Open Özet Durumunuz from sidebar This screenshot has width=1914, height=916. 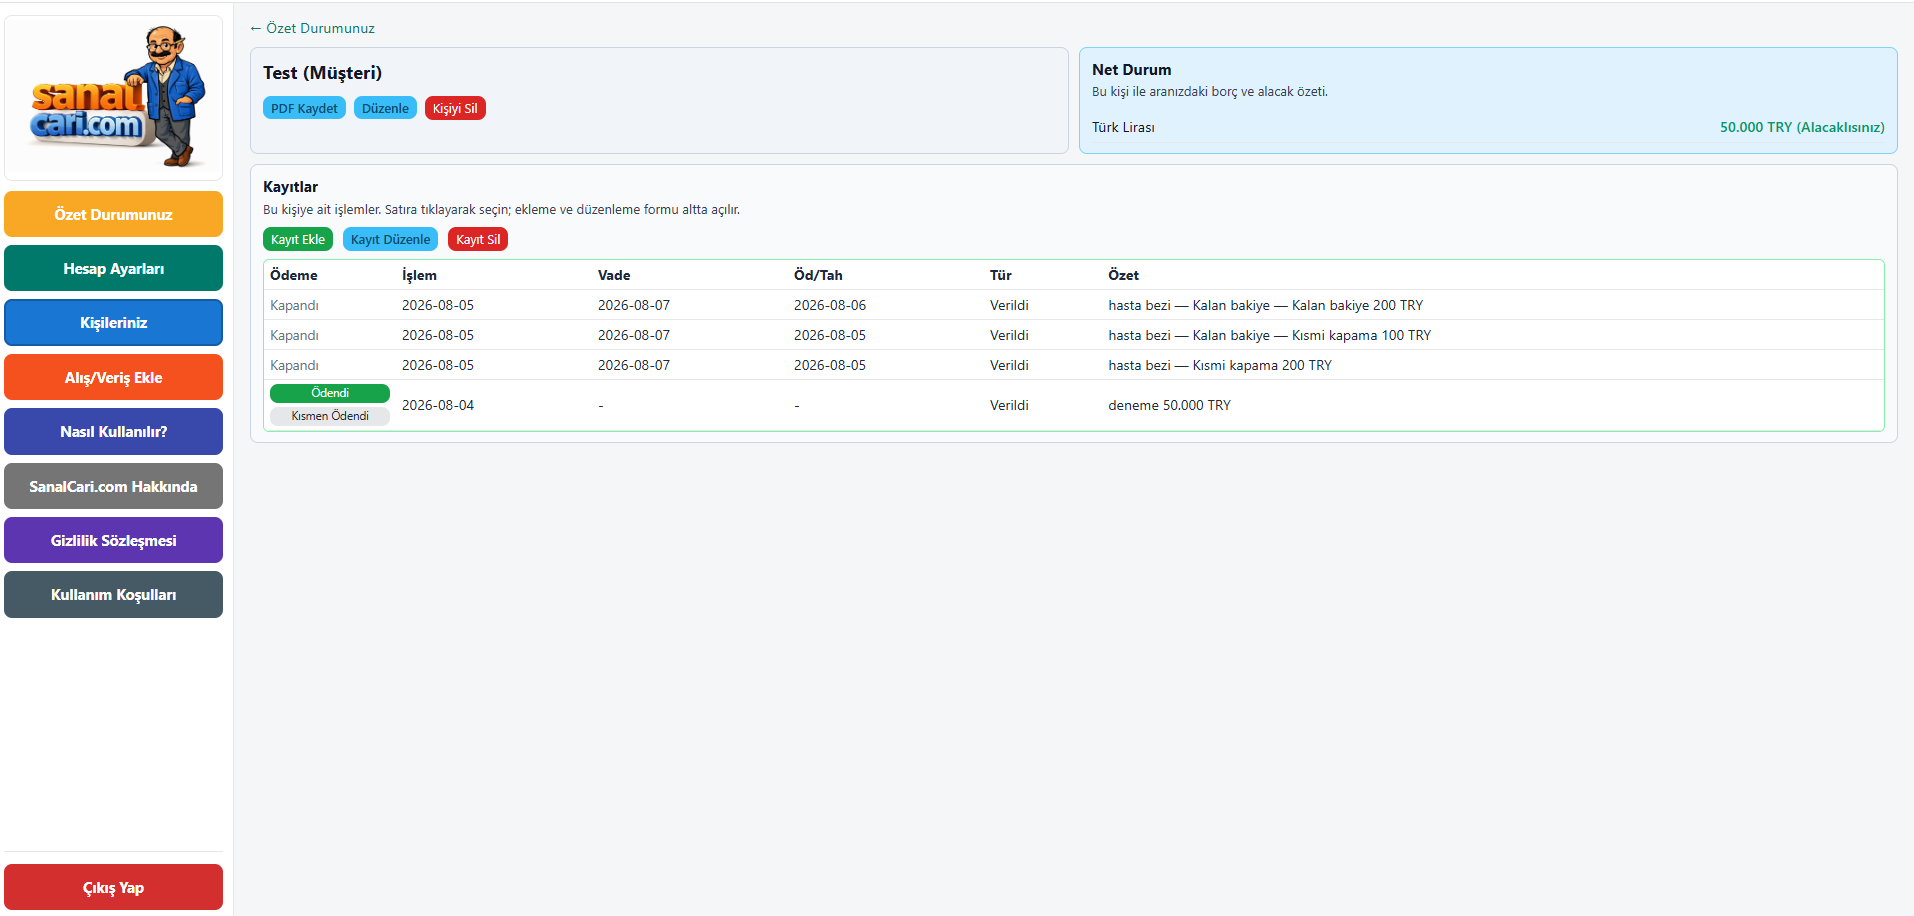[x=113, y=214]
